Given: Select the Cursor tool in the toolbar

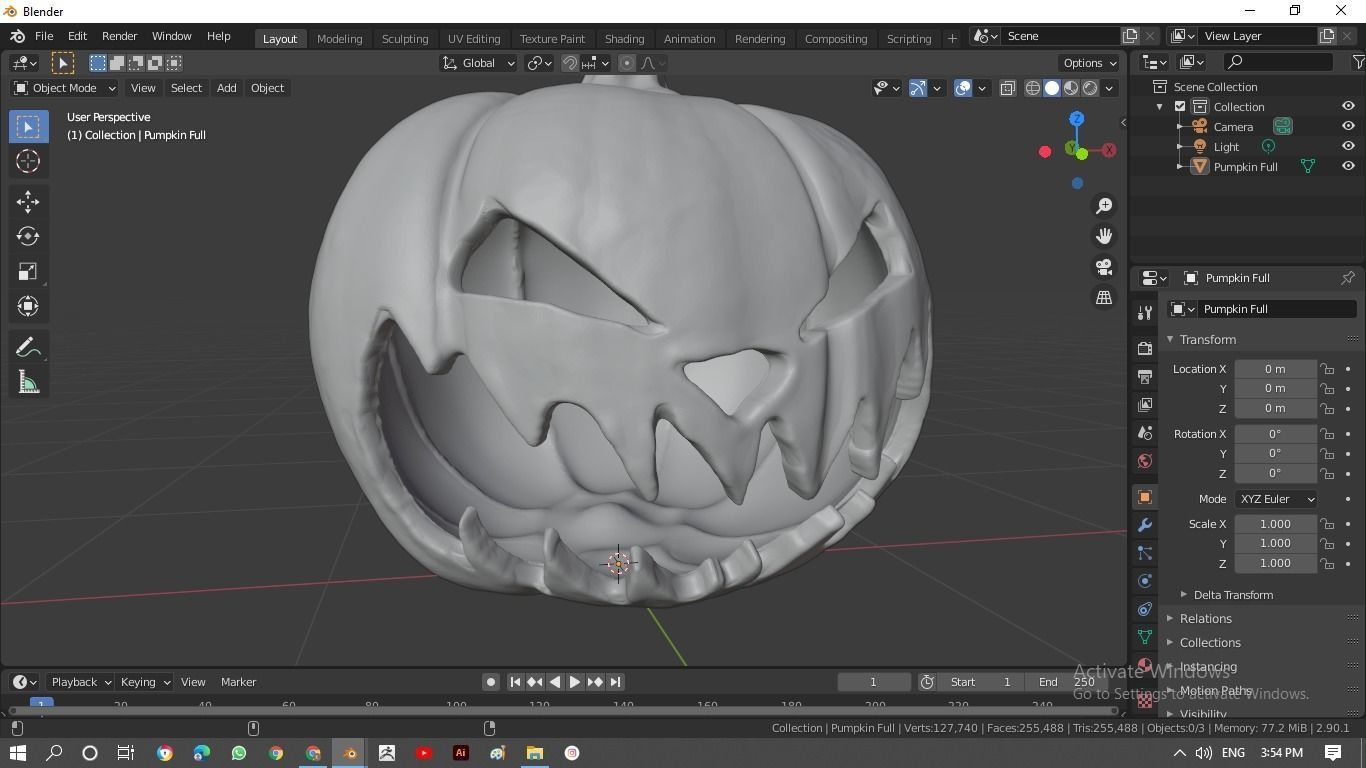Looking at the screenshot, I should (27, 161).
